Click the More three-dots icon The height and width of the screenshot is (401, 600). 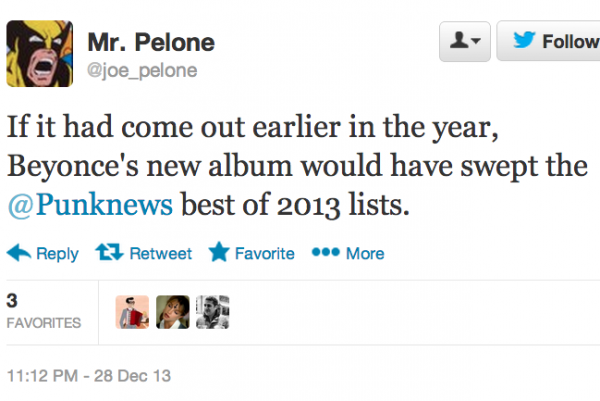[325, 253]
